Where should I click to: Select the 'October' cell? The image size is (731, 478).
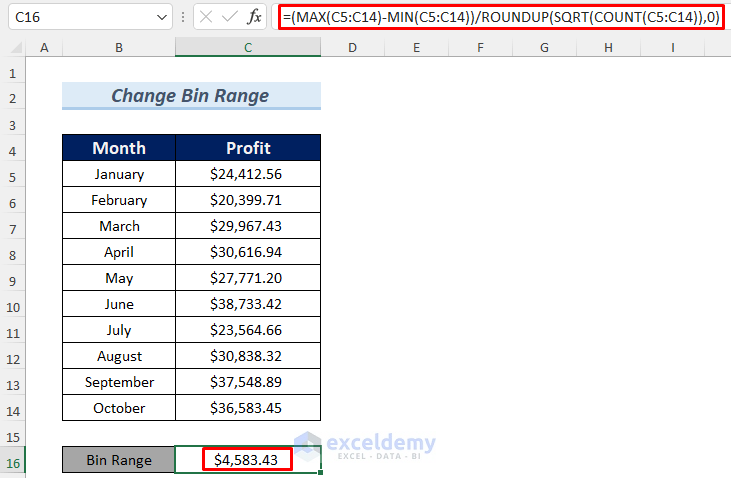(119, 408)
